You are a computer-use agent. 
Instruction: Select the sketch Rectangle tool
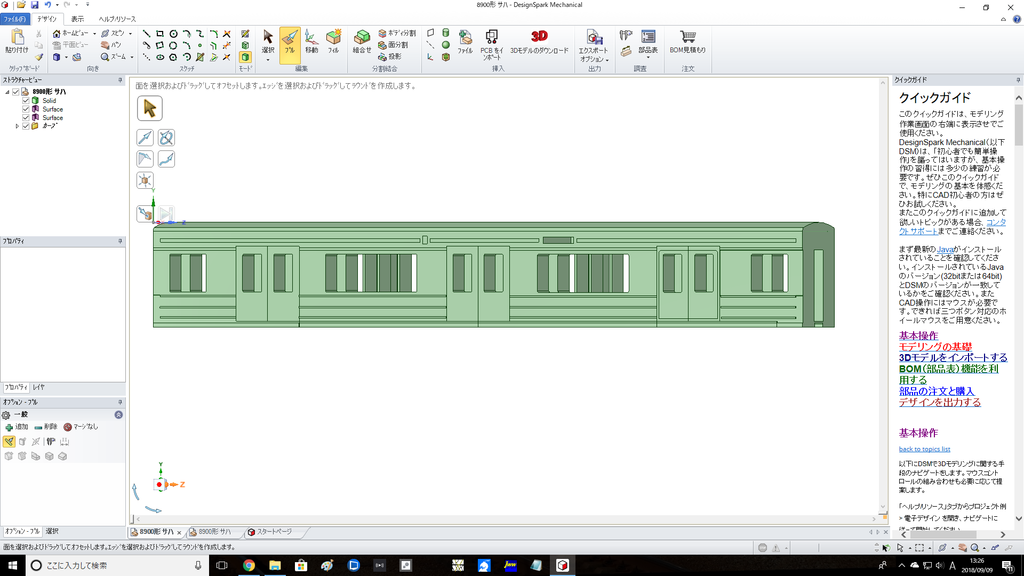pos(160,34)
